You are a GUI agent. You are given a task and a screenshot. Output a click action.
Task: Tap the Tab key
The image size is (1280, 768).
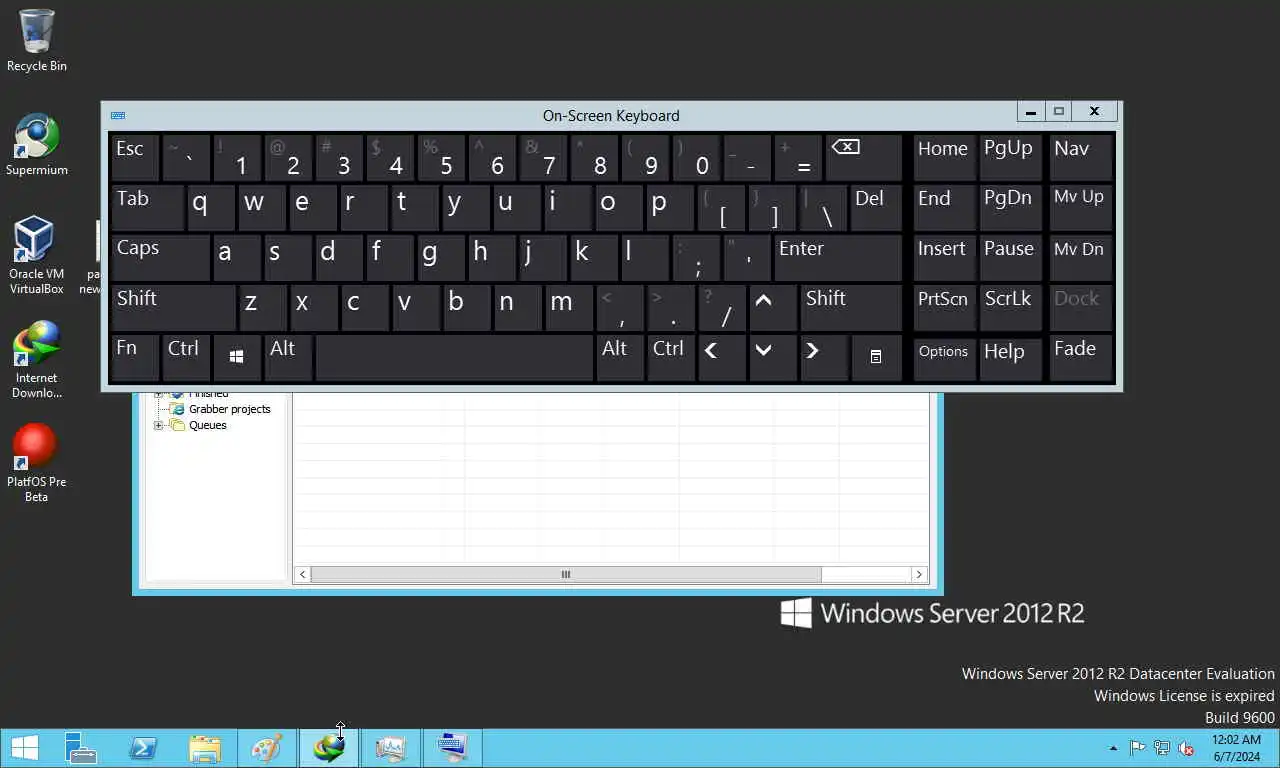tap(147, 208)
